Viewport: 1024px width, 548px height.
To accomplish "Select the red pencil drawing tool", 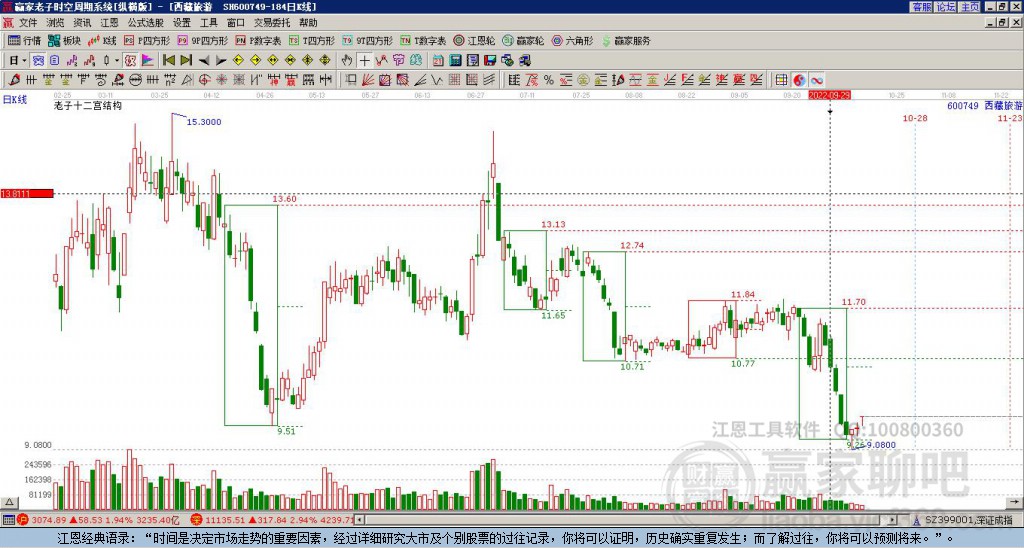I will tap(14, 80).
